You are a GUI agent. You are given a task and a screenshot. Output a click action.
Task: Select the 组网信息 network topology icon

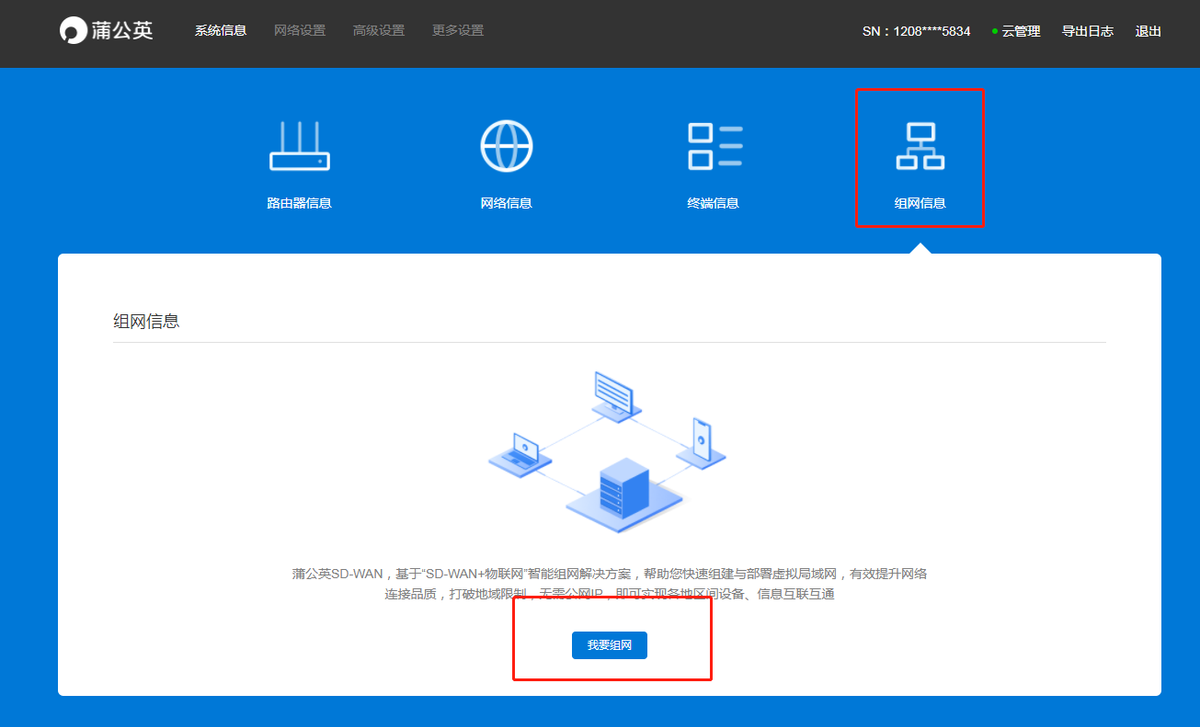click(x=920, y=146)
